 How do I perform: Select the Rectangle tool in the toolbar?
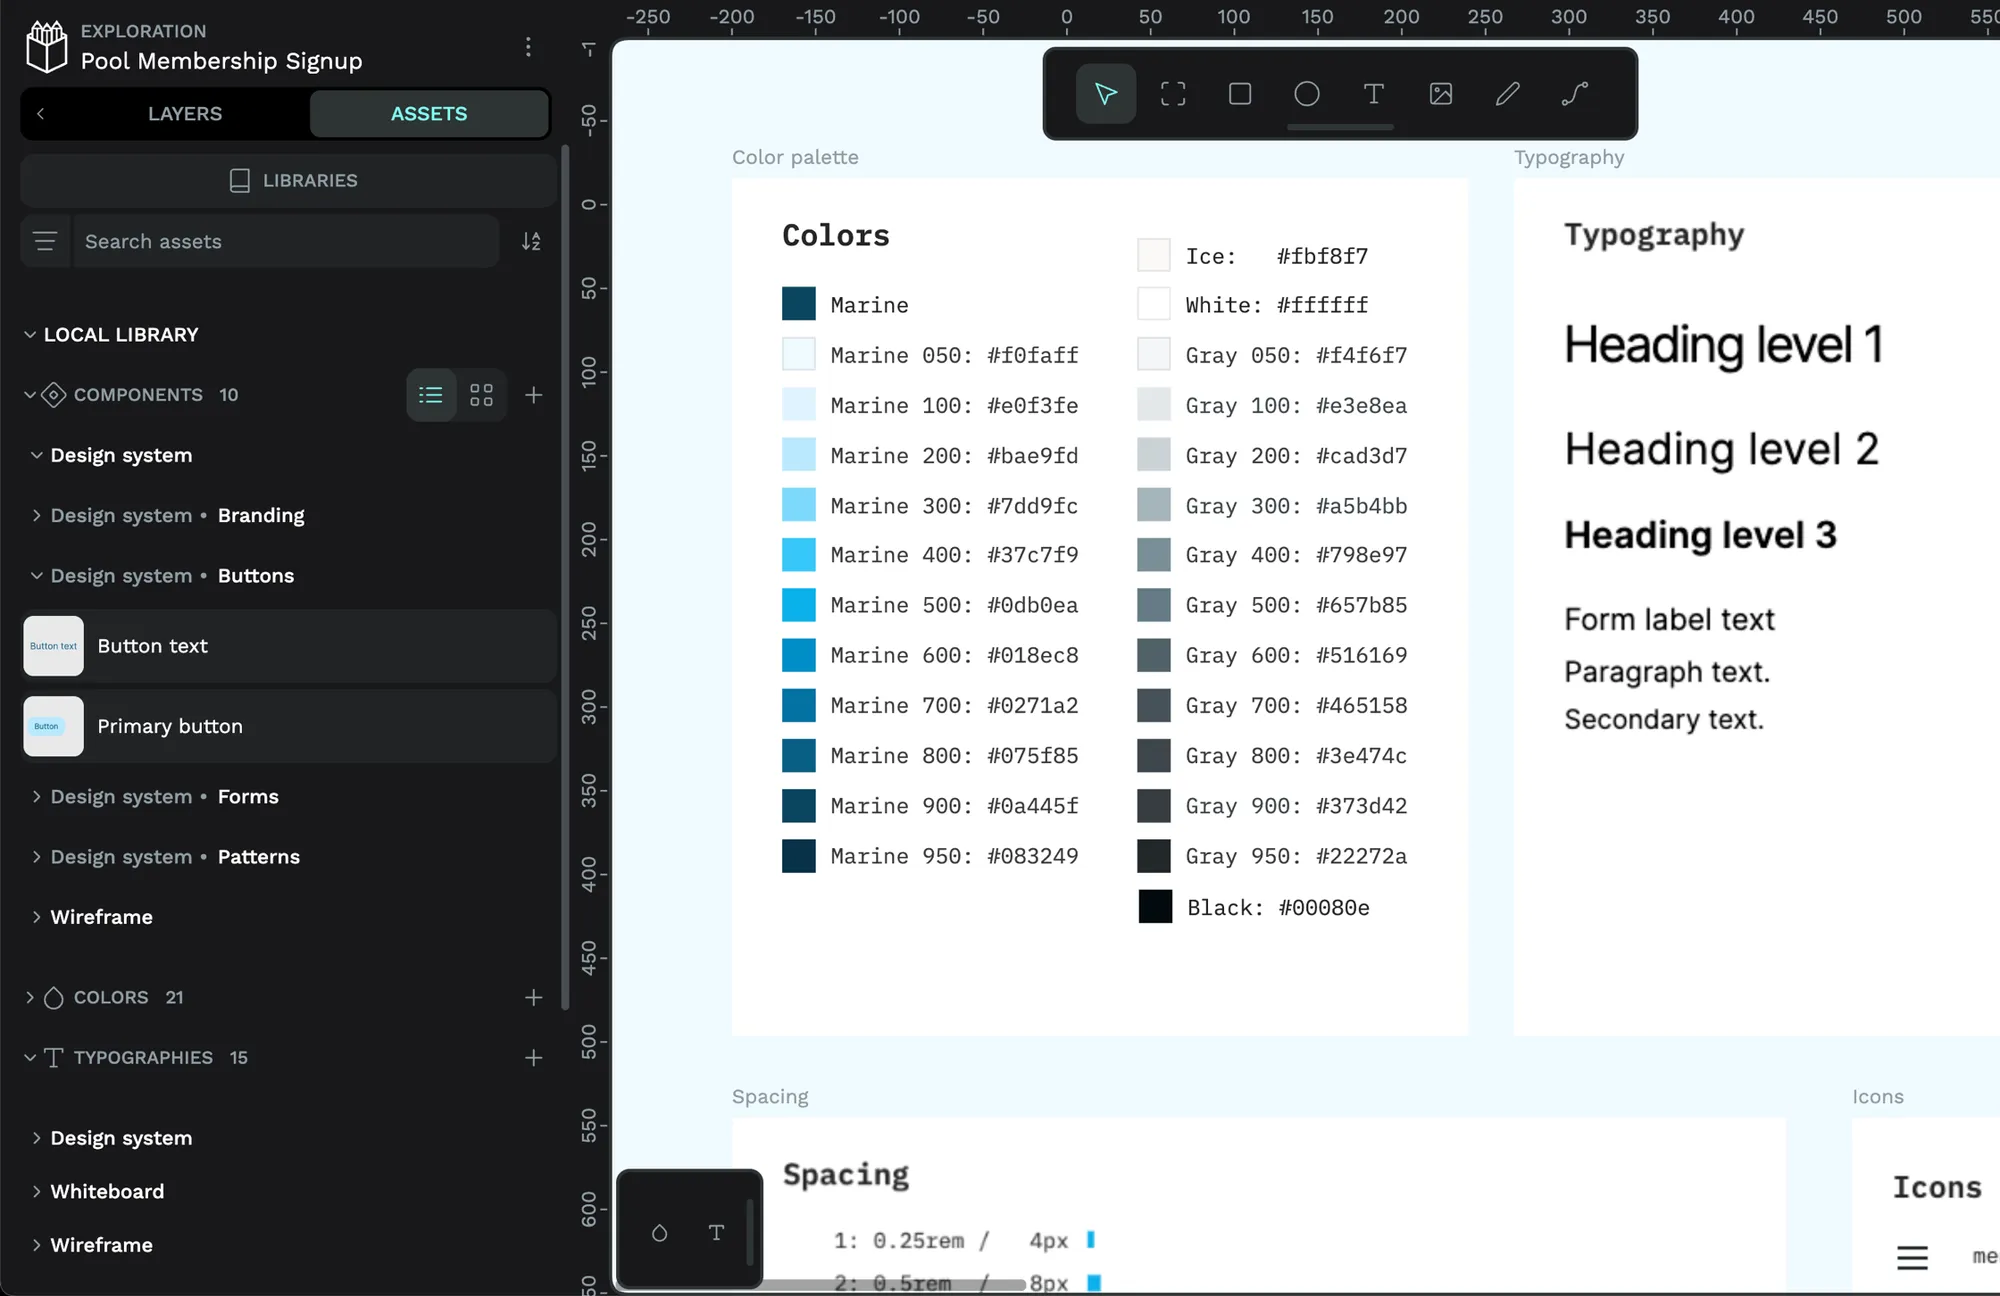tap(1240, 94)
